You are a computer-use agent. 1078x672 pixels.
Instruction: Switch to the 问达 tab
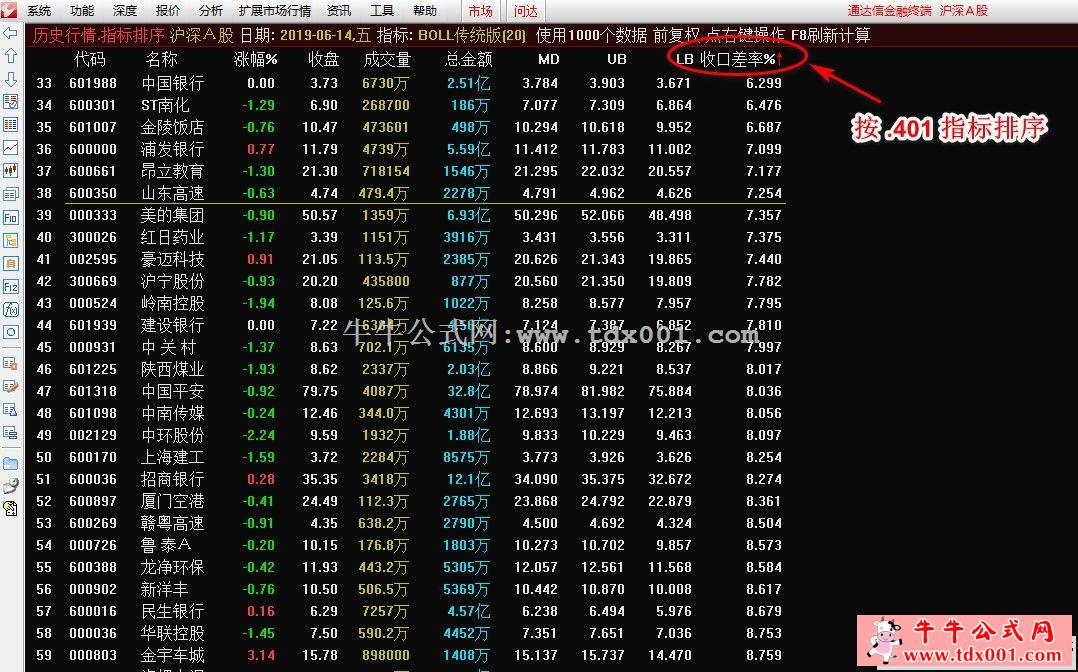pyautogui.click(x=526, y=11)
